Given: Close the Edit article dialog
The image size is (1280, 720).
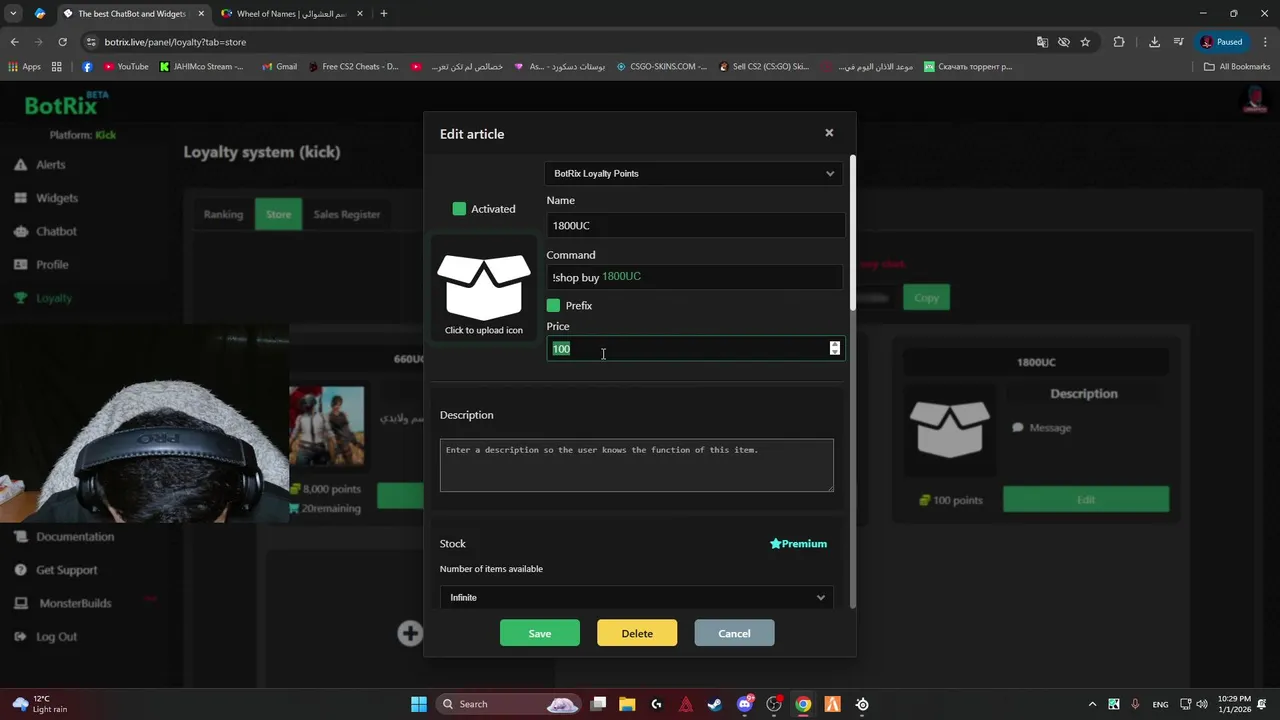Looking at the screenshot, I should [x=829, y=133].
